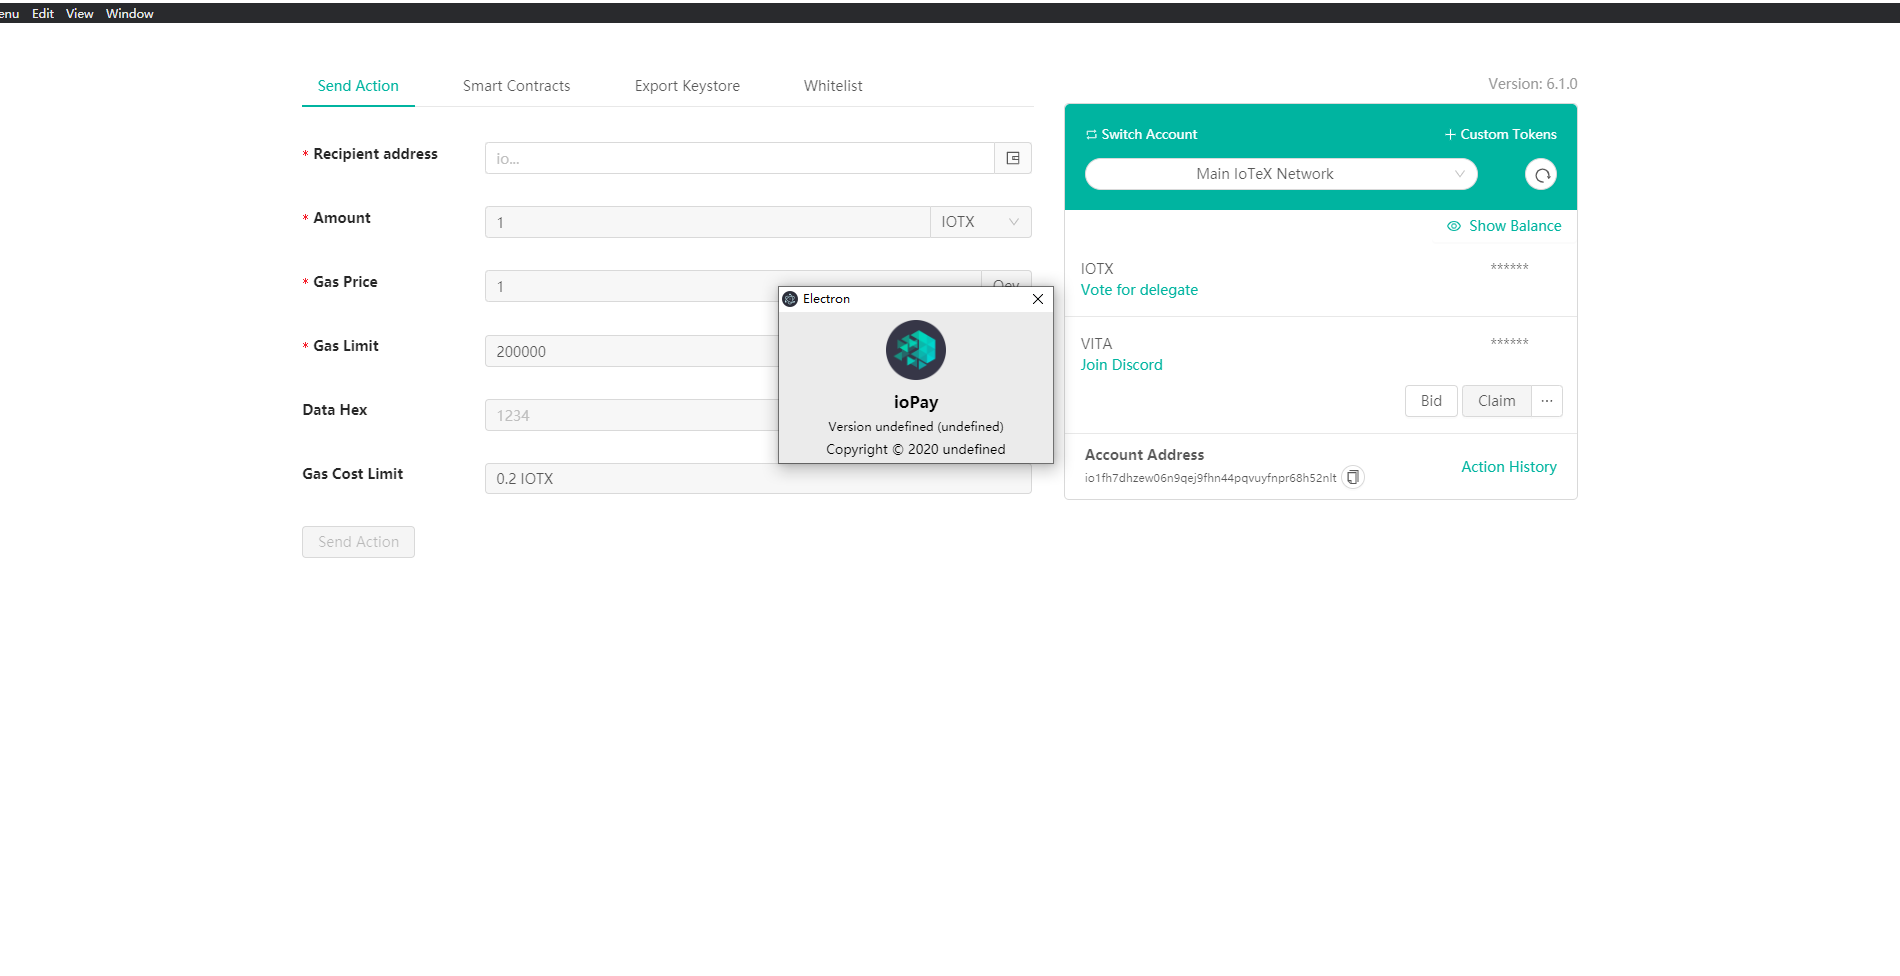Switch to the Export Keystore tab
The height and width of the screenshot is (976, 1900).
click(x=686, y=85)
